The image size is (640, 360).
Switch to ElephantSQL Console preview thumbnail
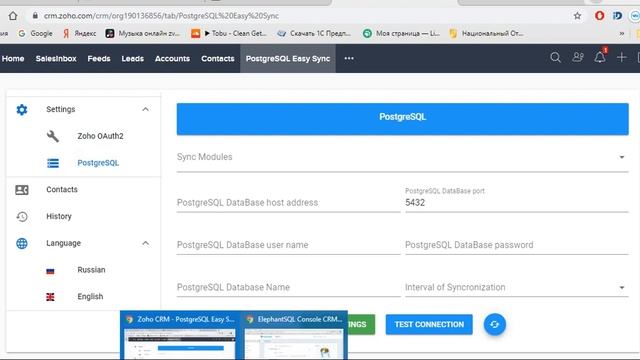tap(294, 336)
